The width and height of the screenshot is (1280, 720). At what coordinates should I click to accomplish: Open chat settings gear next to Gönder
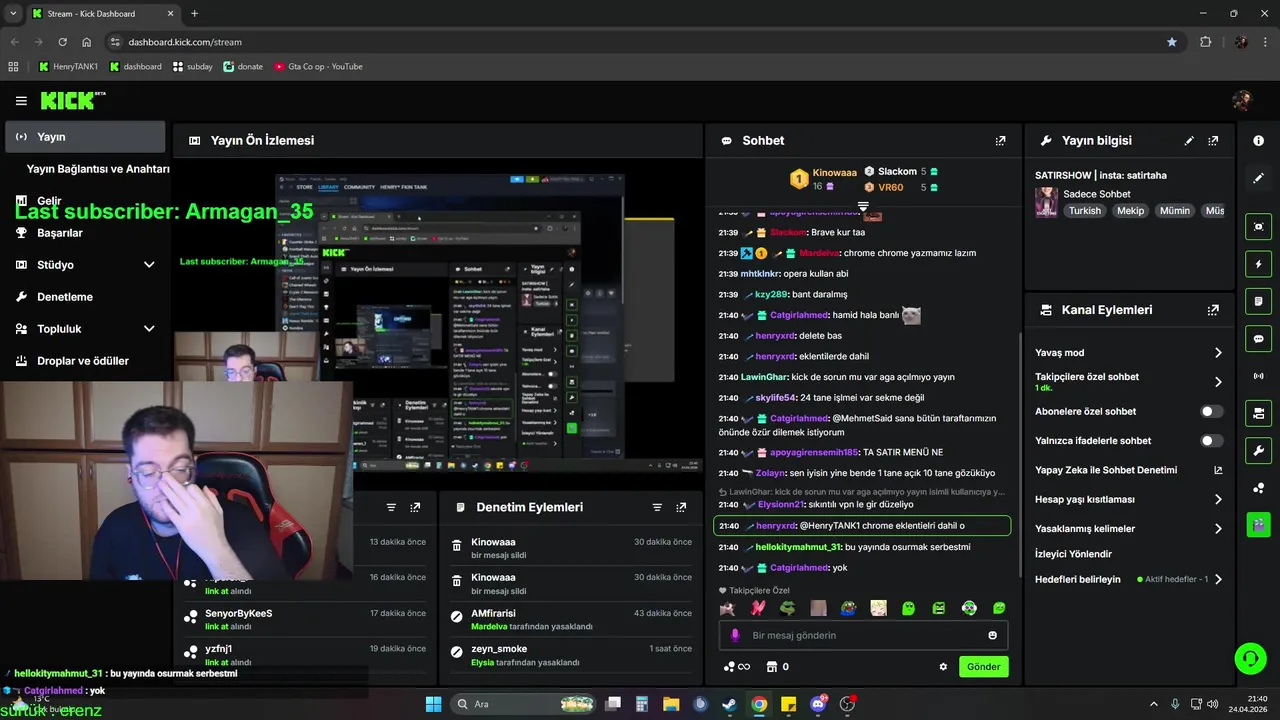coord(942,667)
